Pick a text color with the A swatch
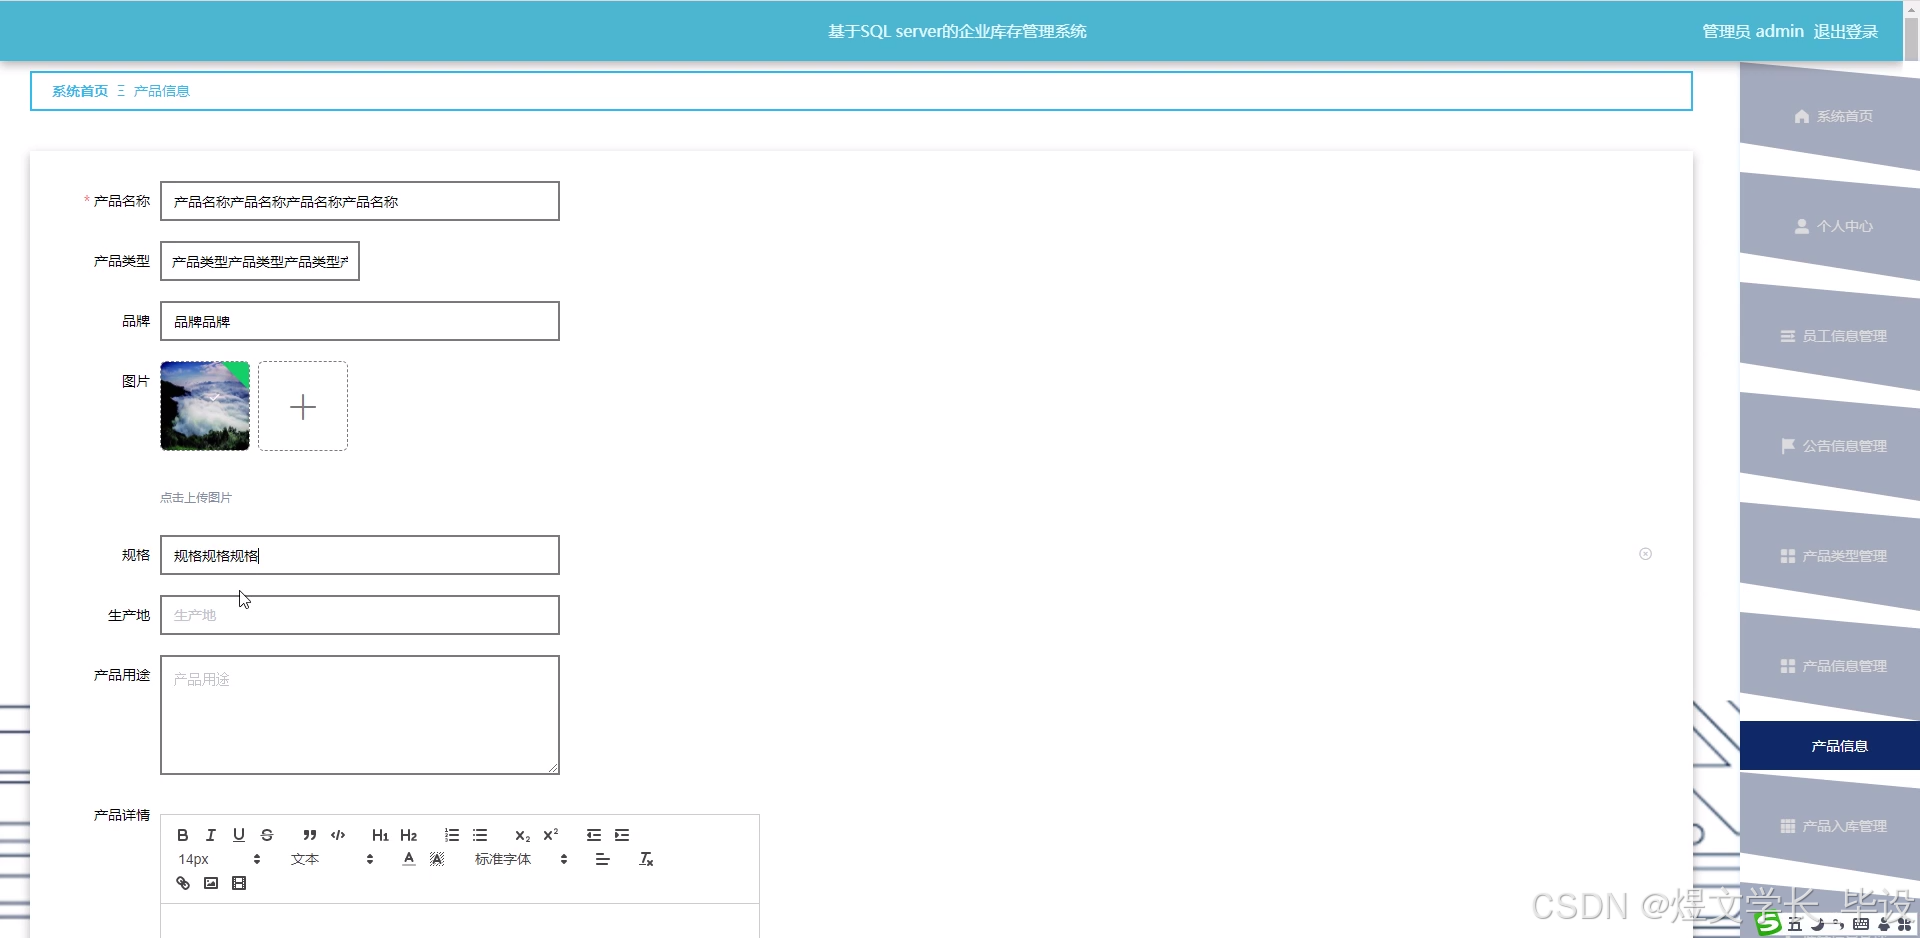1920x938 pixels. (x=409, y=858)
